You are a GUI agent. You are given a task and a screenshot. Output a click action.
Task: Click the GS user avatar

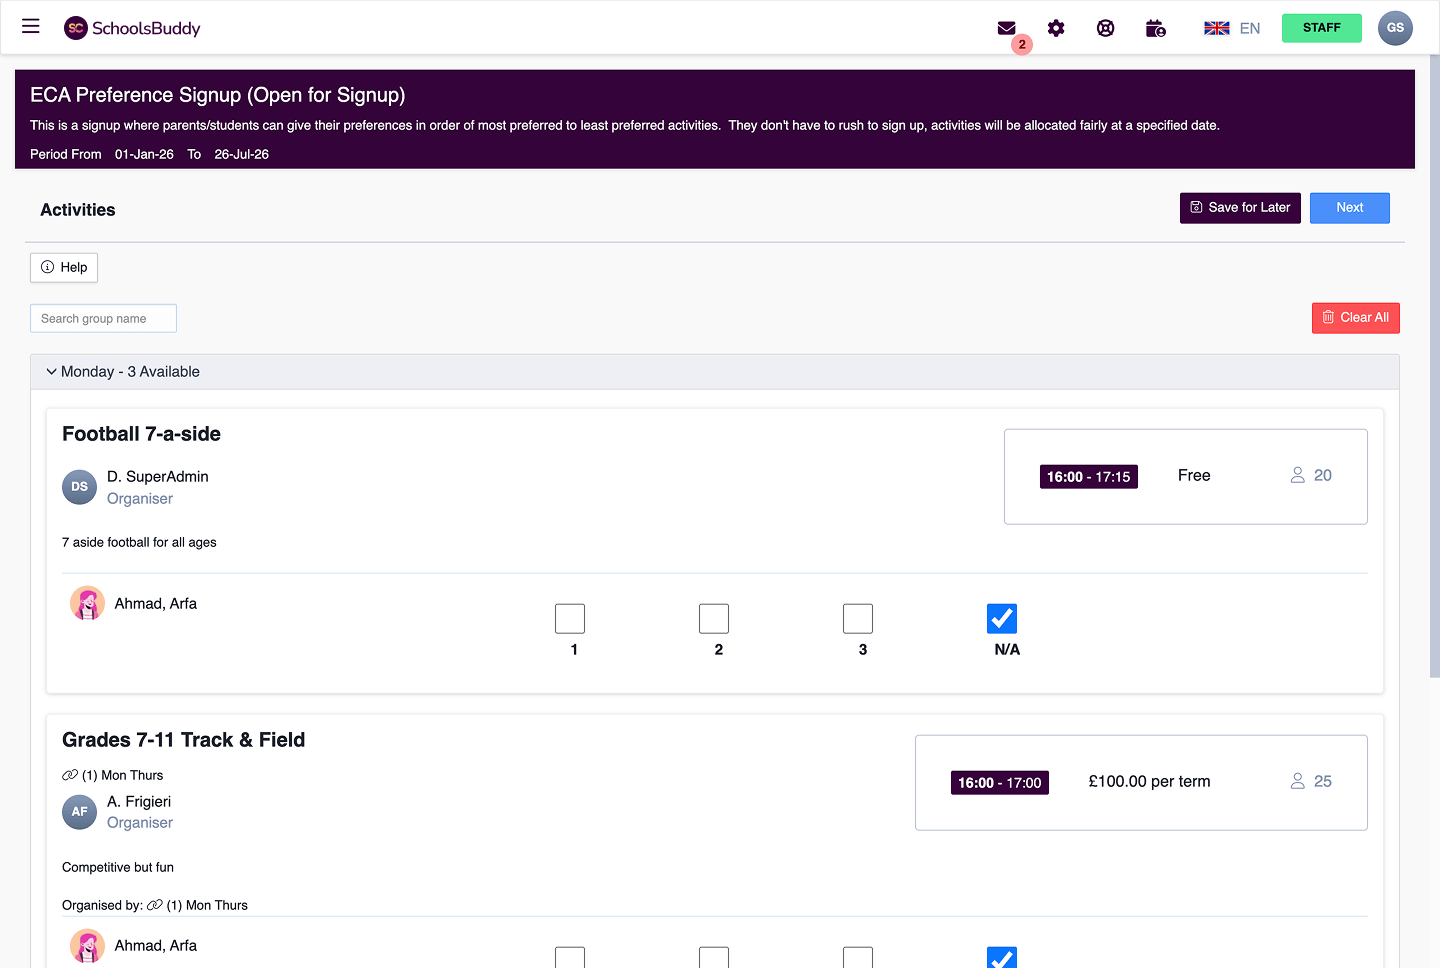pos(1395,28)
